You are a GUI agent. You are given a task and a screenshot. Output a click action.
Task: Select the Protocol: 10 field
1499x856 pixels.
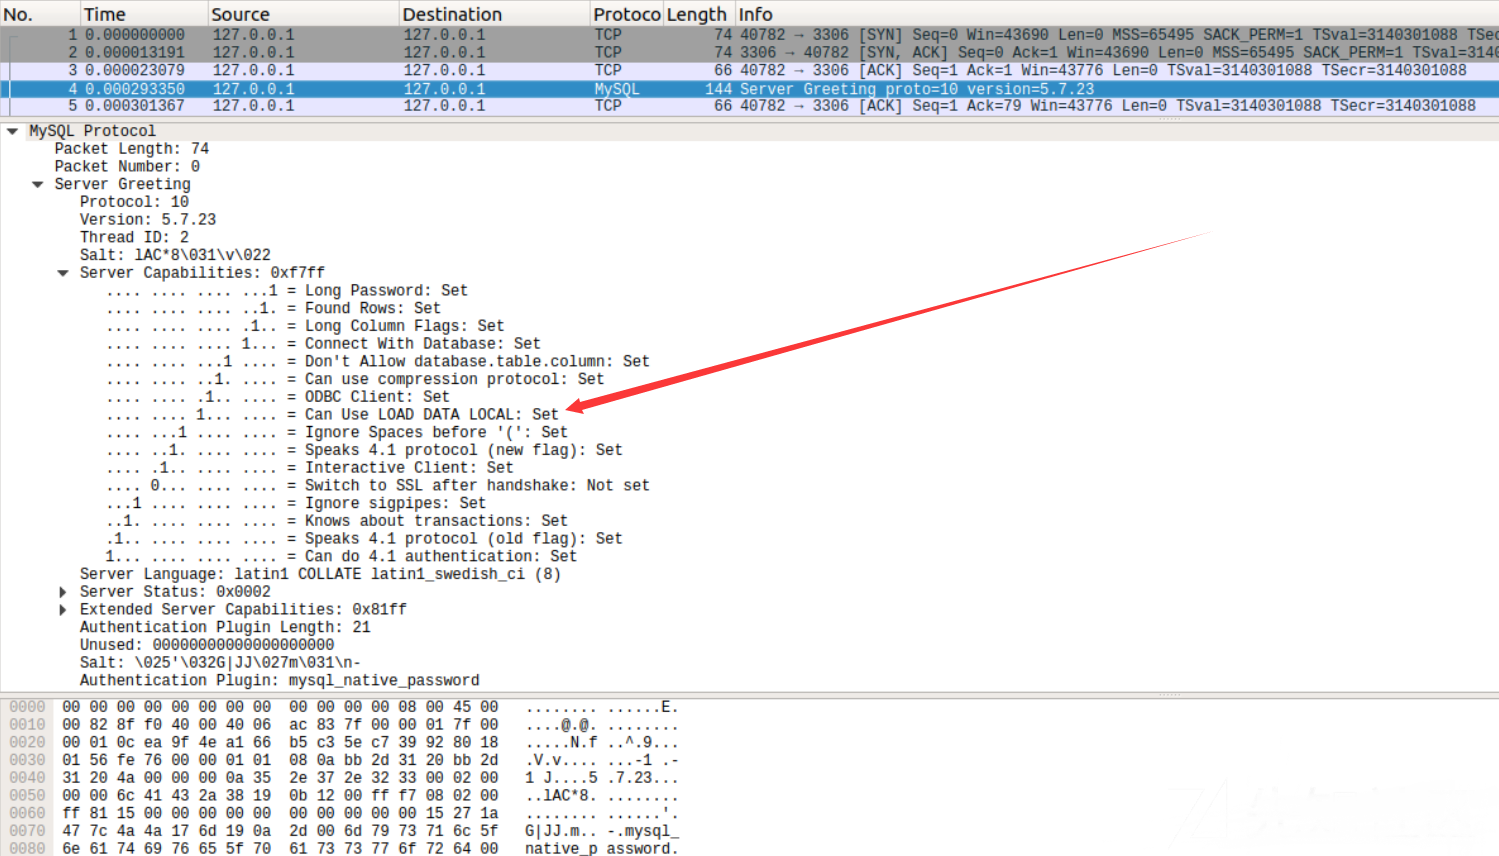click(x=134, y=202)
